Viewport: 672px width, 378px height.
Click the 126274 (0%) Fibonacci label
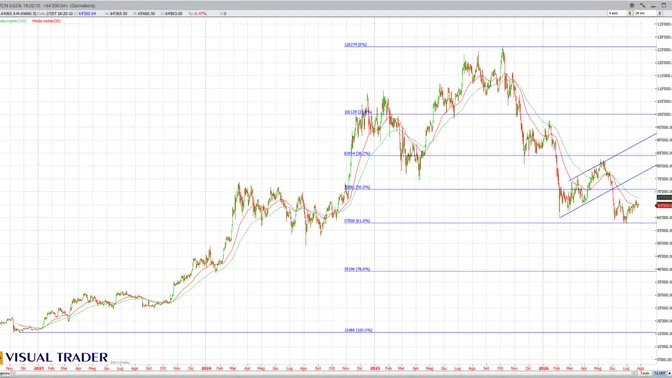point(355,45)
